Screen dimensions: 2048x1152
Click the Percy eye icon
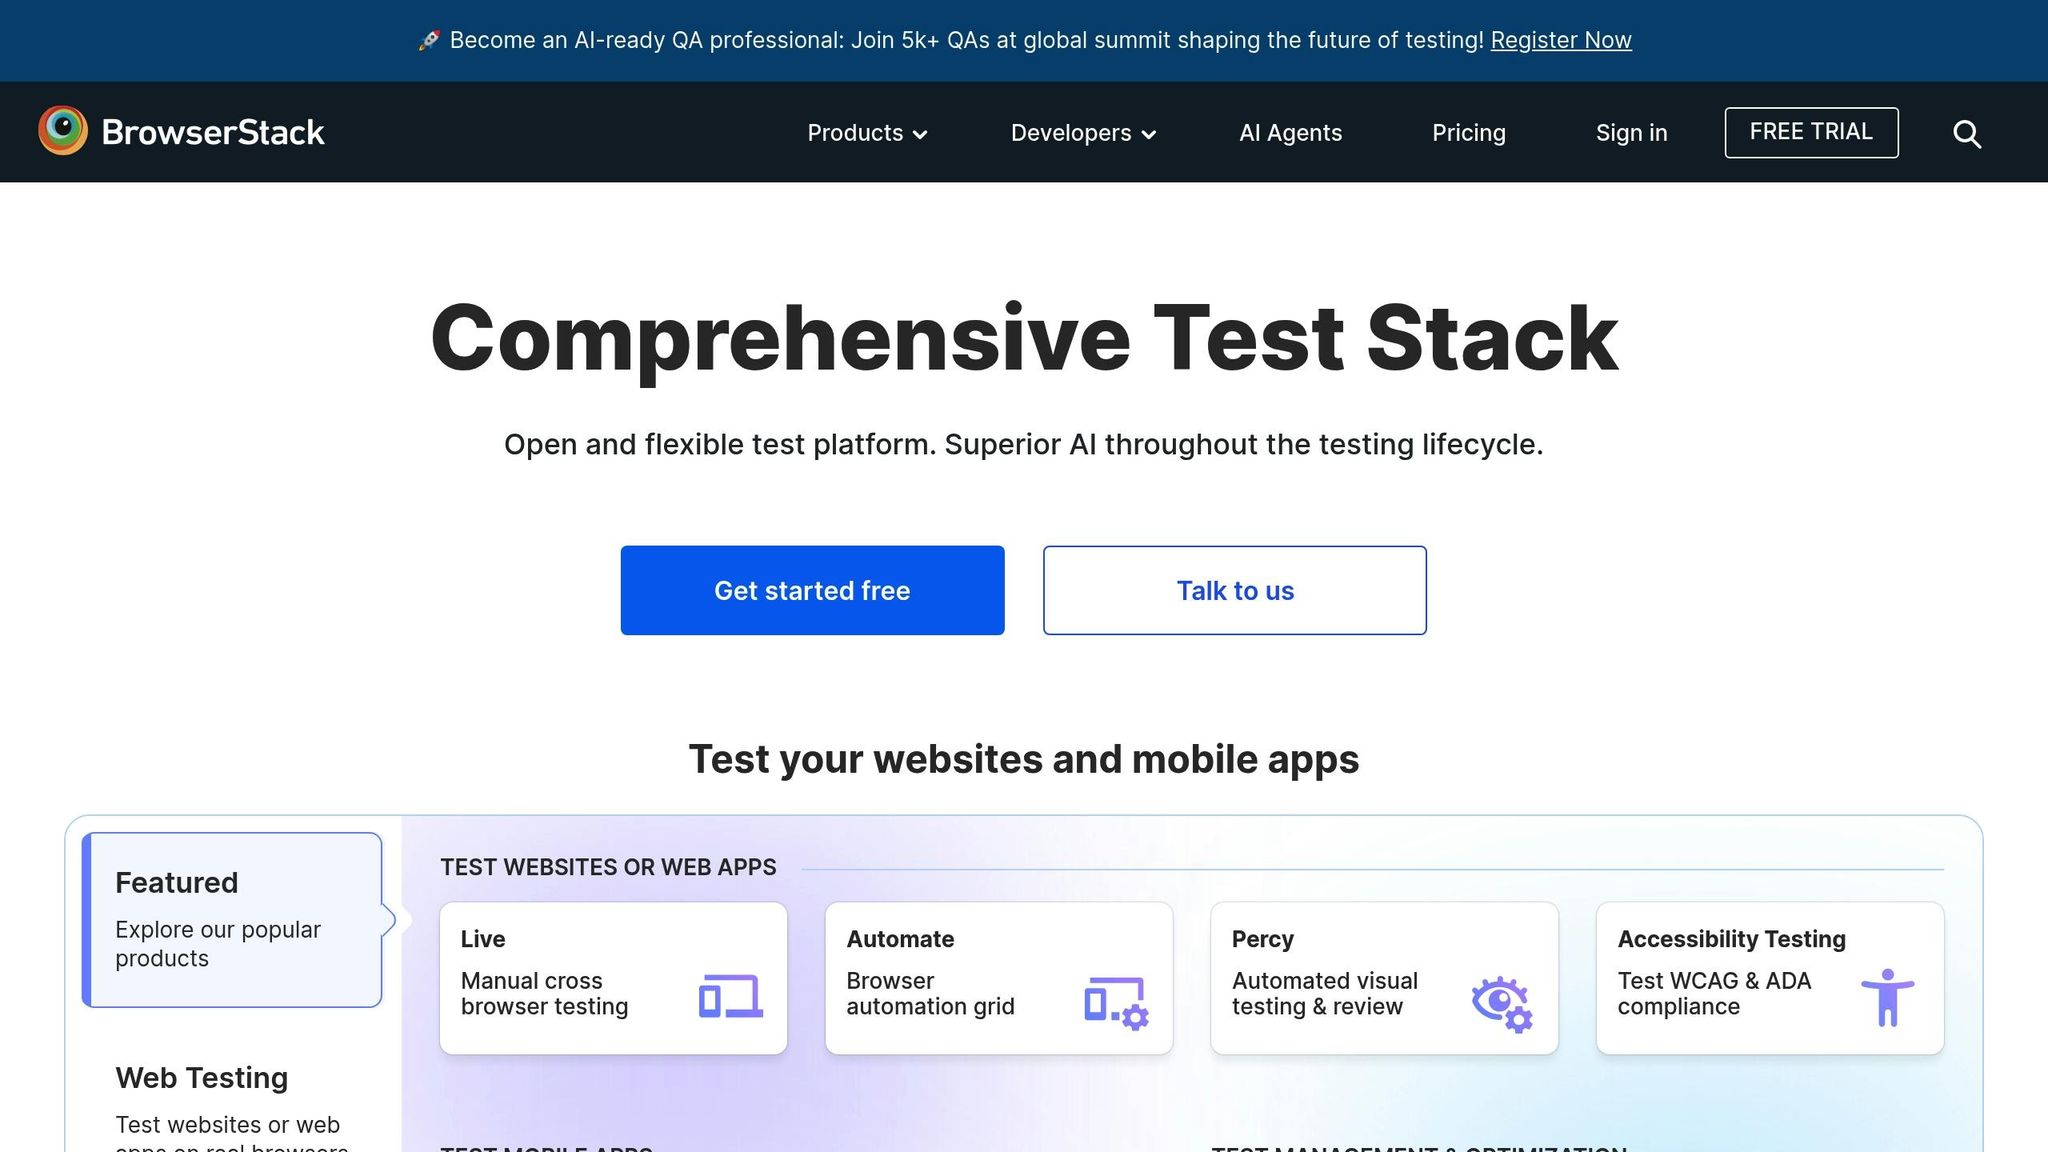pyautogui.click(x=1501, y=1002)
